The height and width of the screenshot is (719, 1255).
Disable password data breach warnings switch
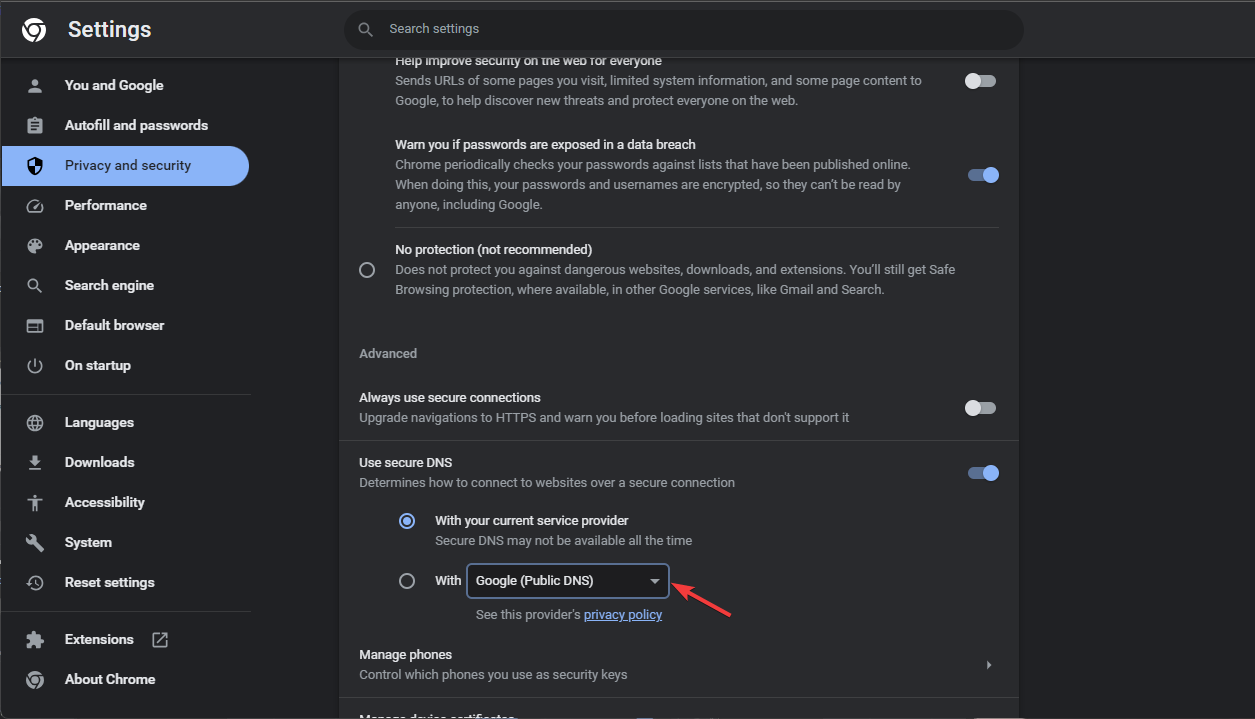983,175
